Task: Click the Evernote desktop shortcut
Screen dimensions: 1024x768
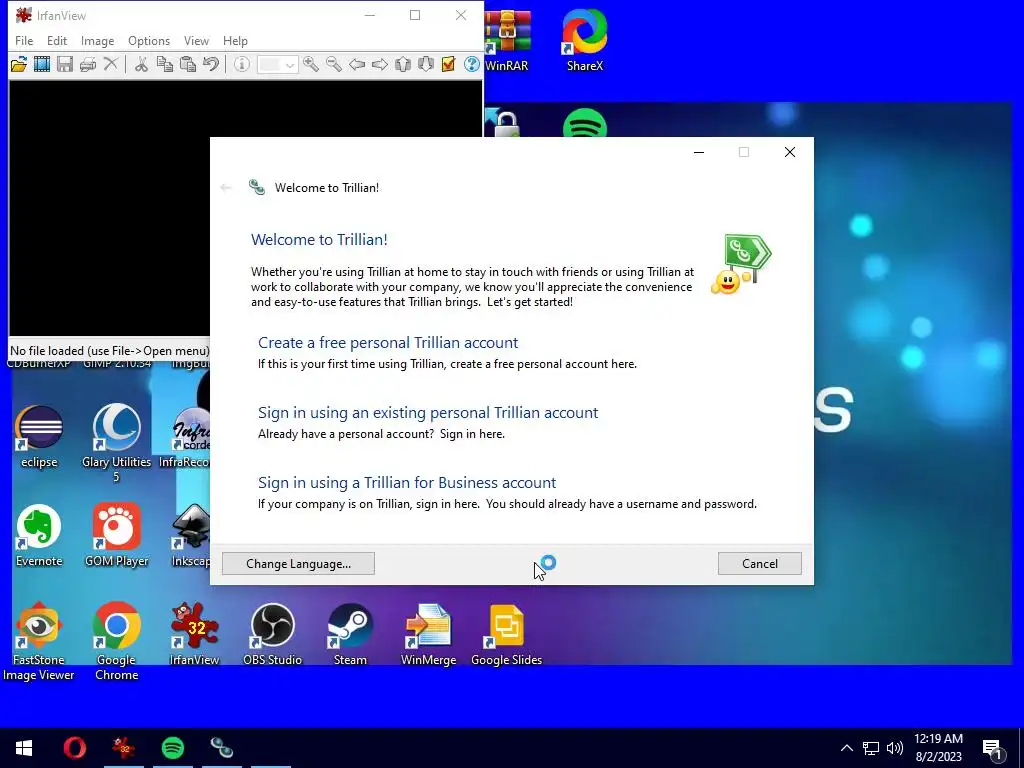Action: (39, 536)
